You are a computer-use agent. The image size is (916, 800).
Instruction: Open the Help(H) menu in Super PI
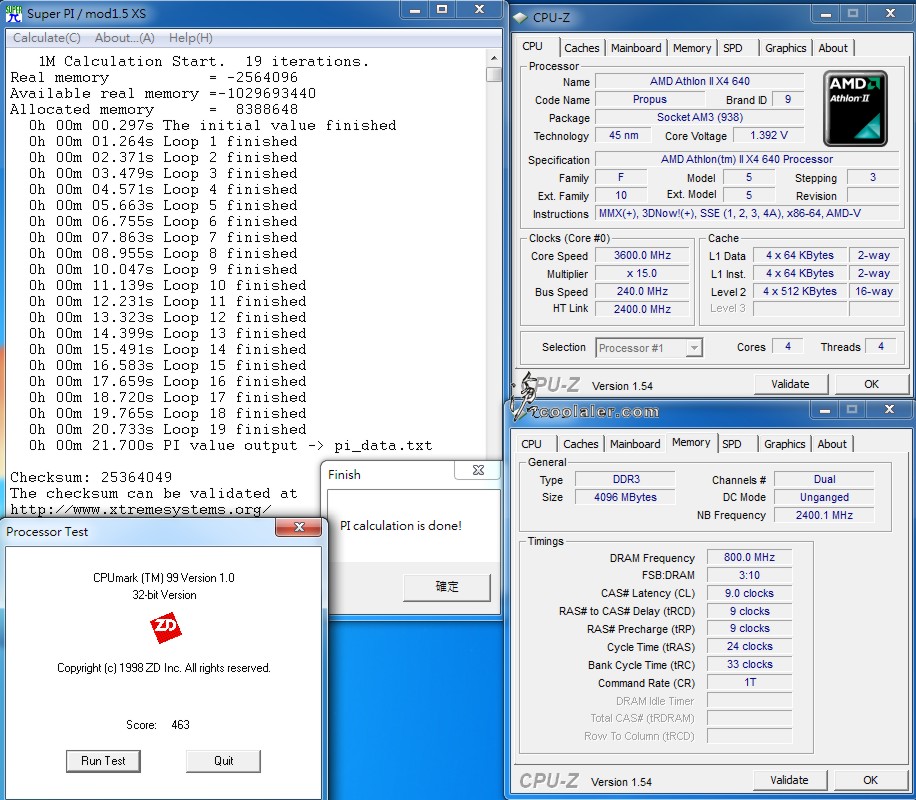(x=190, y=38)
